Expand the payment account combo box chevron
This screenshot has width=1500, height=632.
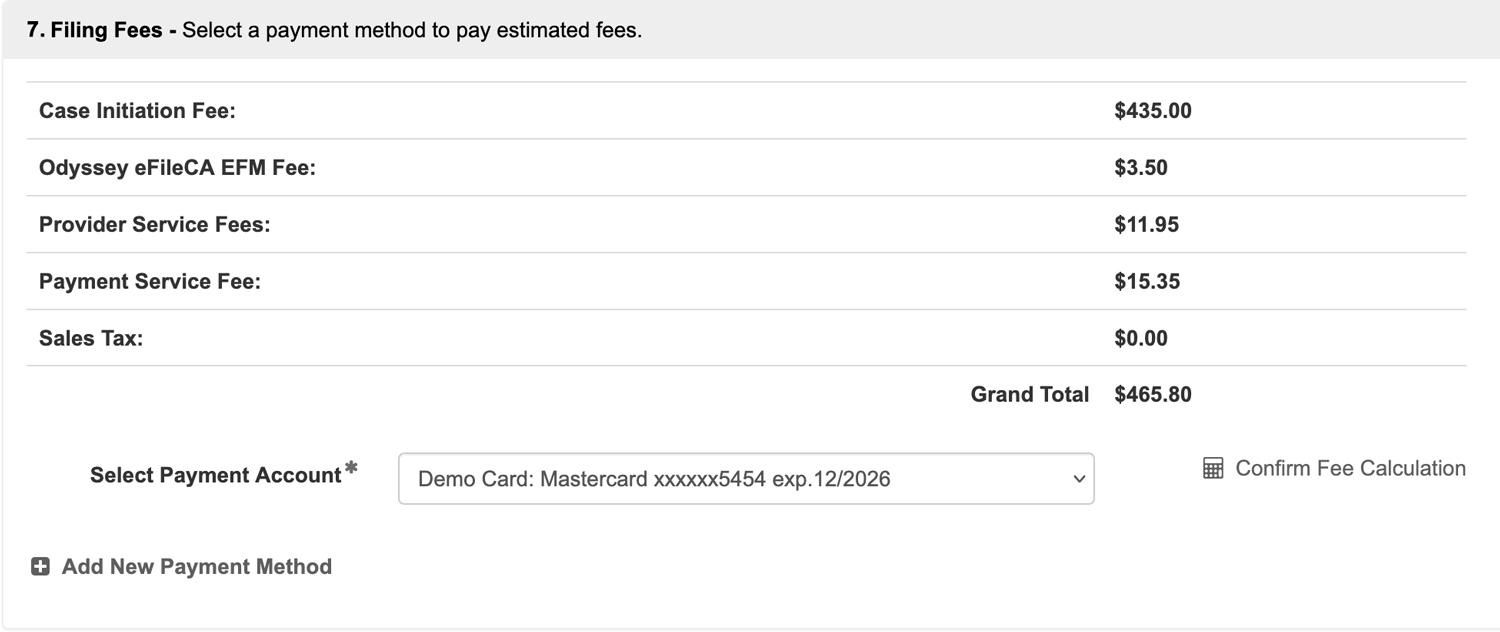(1080, 479)
